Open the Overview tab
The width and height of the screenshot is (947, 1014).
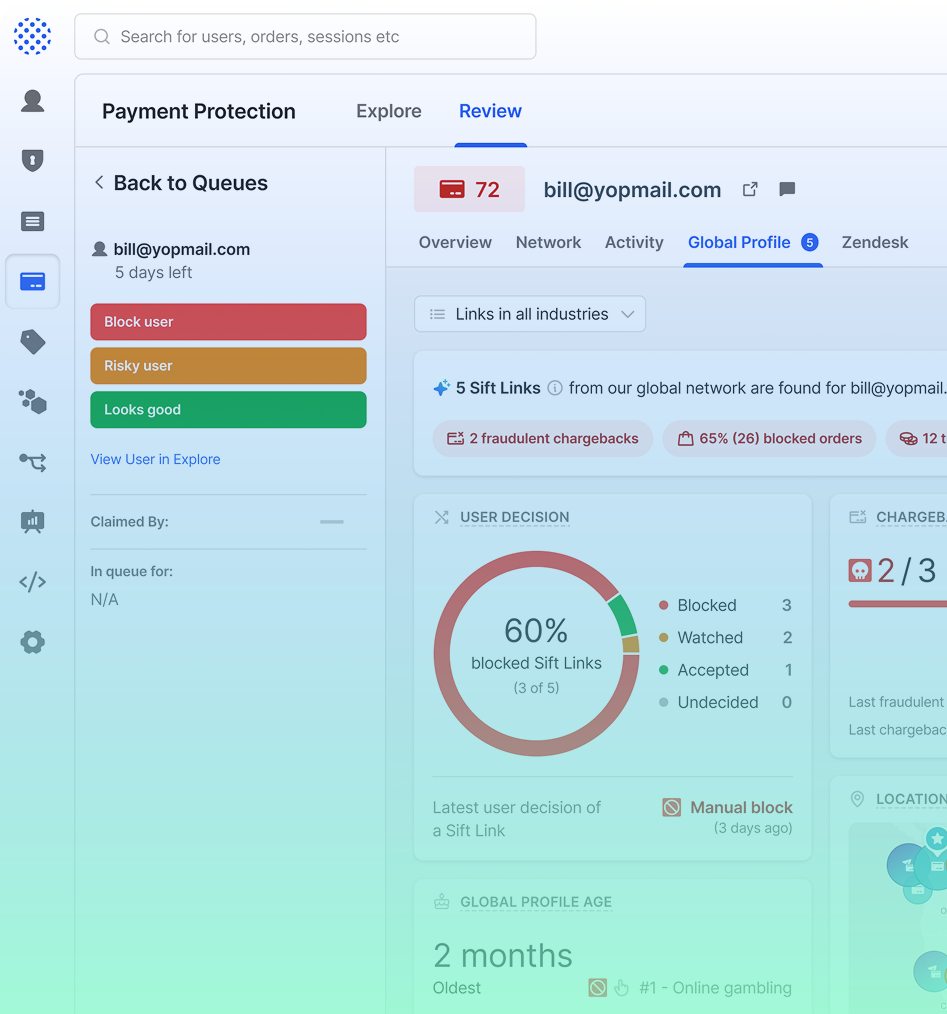(455, 243)
